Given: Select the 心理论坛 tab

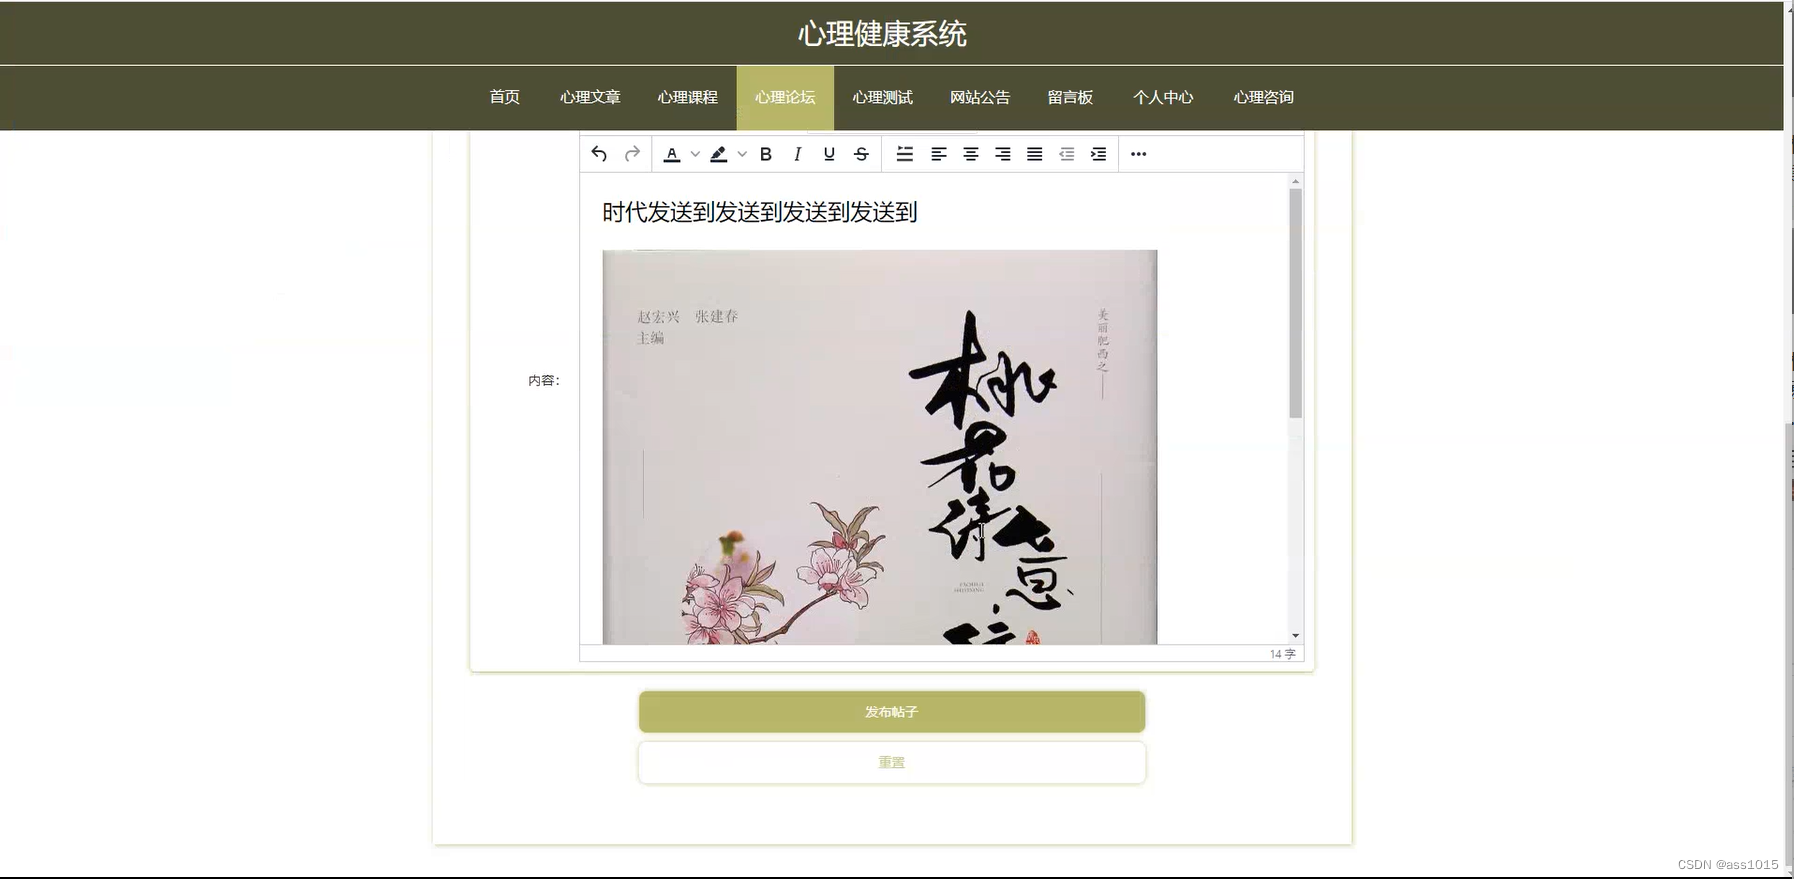Looking at the screenshot, I should (785, 97).
